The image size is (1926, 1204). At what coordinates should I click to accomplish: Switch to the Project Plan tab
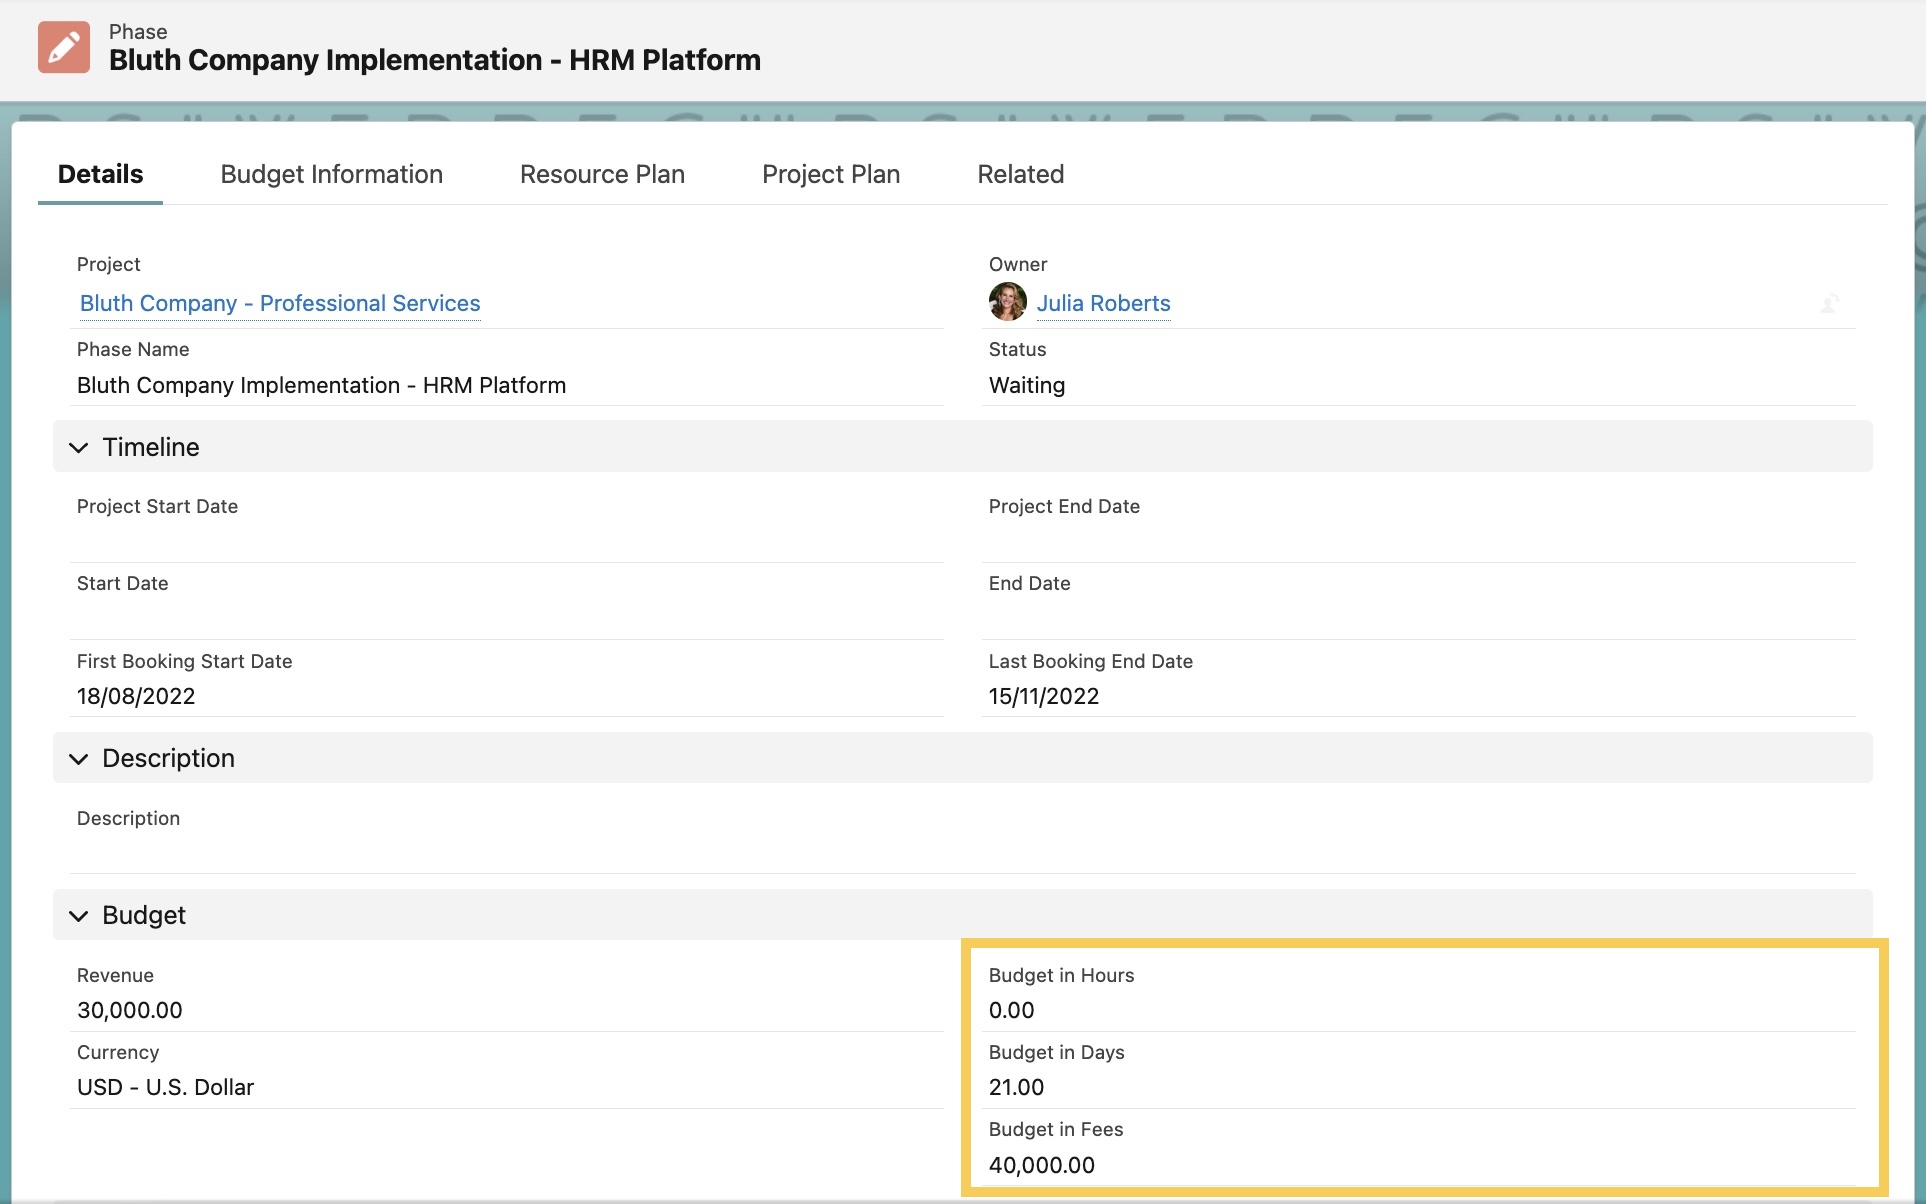[830, 174]
